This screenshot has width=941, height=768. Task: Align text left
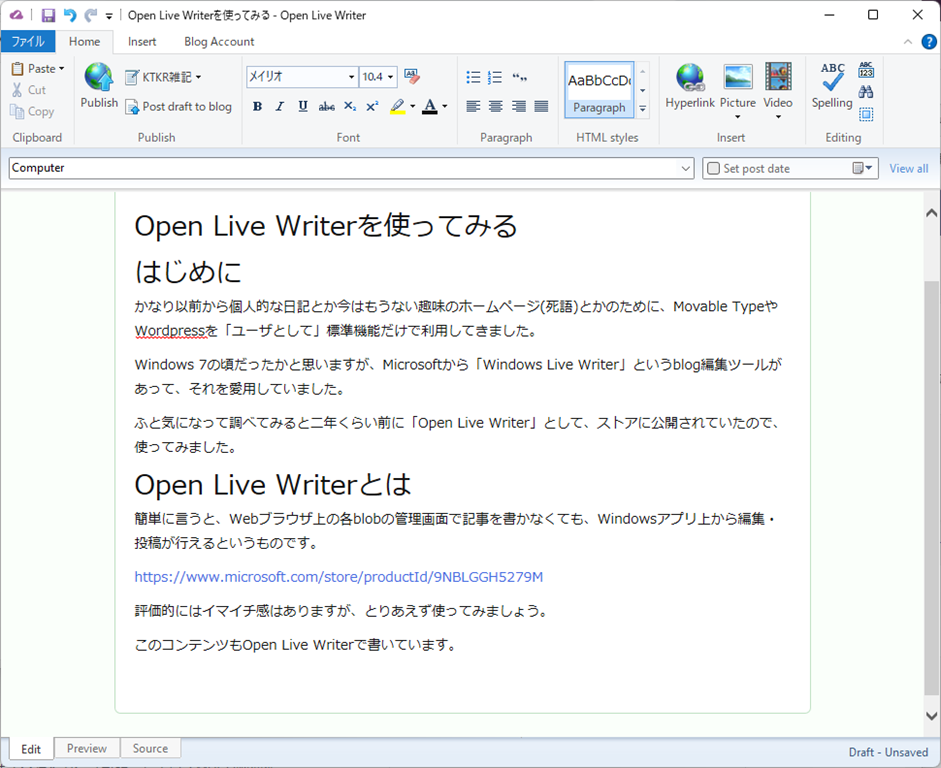(x=474, y=106)
